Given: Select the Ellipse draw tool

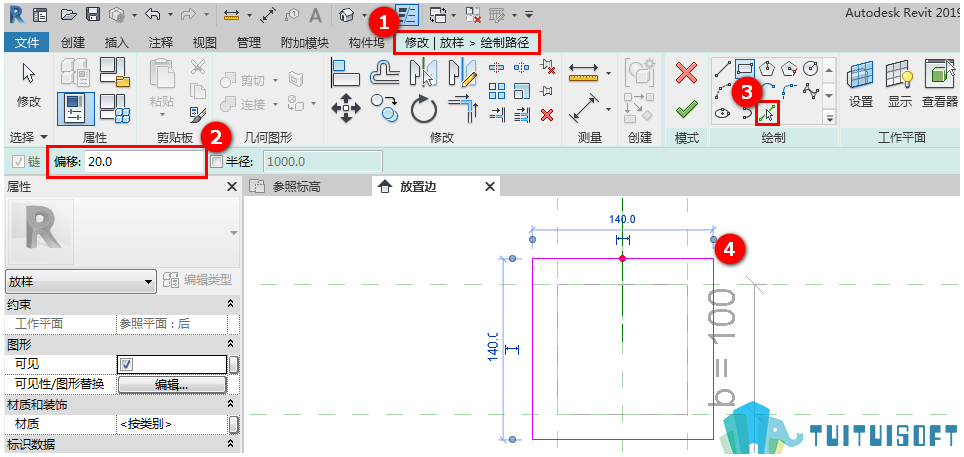Looking at the screenshot, I should click(722, 113).
